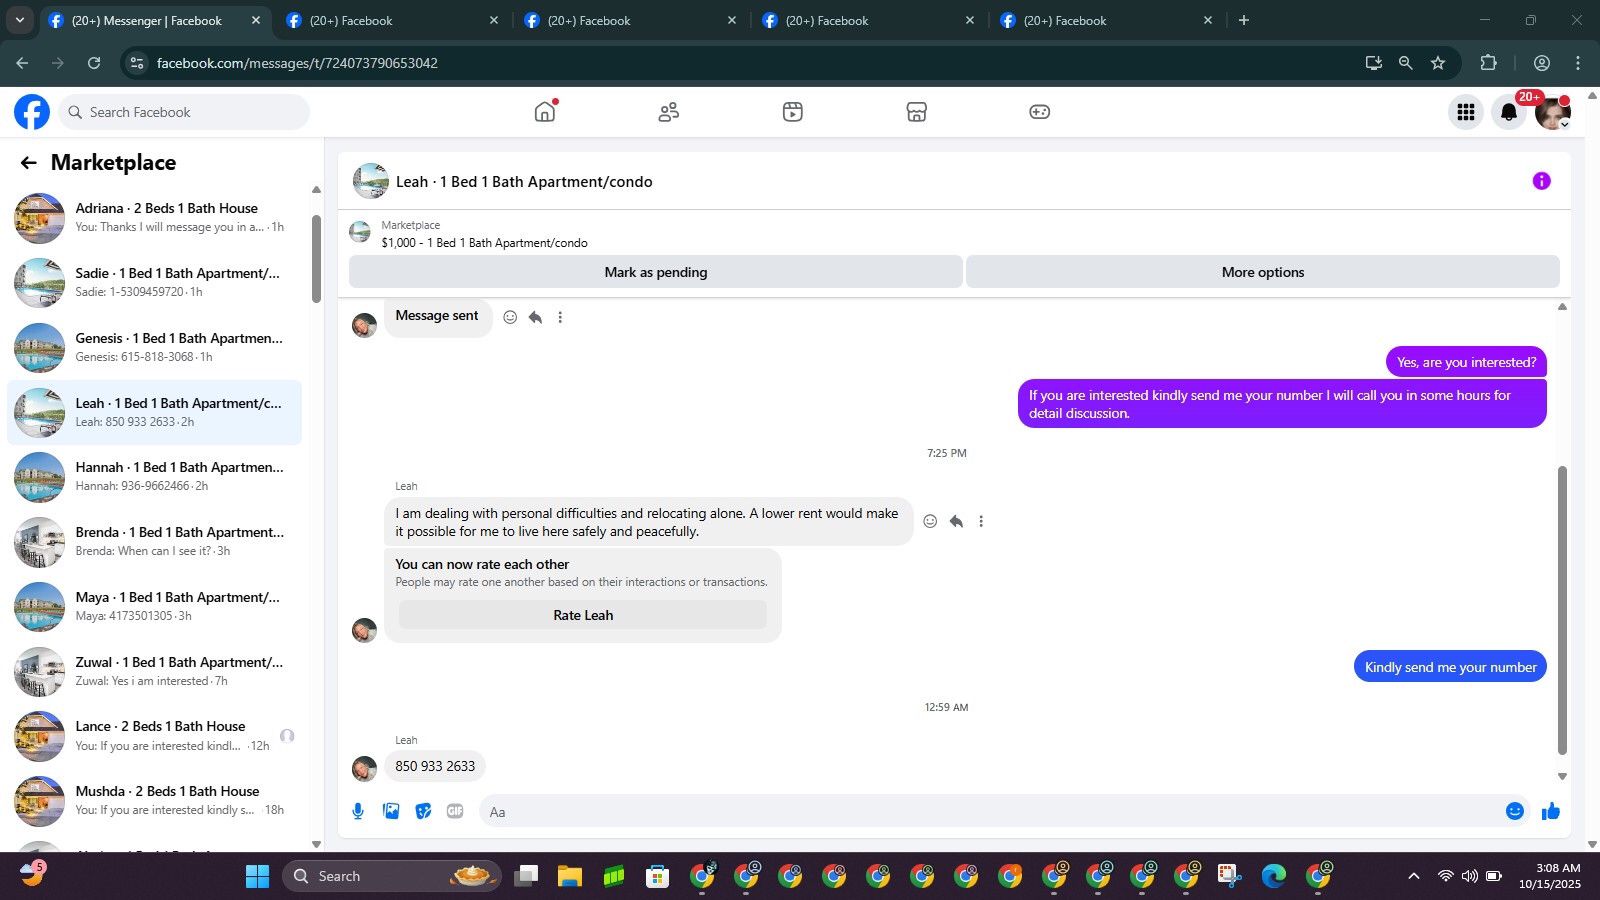Image resolution: width=1600 pixels, height=900 pixels.
Task: Open the browser extensions icon
Action: tap(1488, 63)
